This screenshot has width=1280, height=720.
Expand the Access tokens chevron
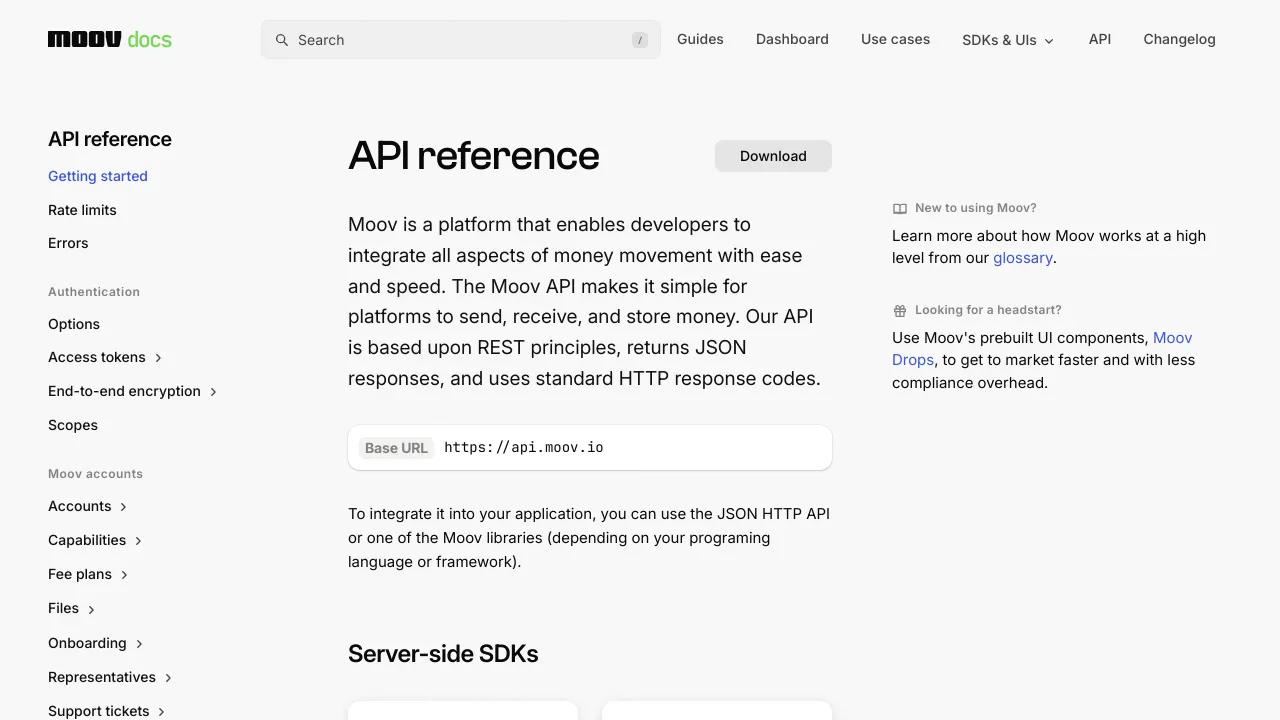159,358
